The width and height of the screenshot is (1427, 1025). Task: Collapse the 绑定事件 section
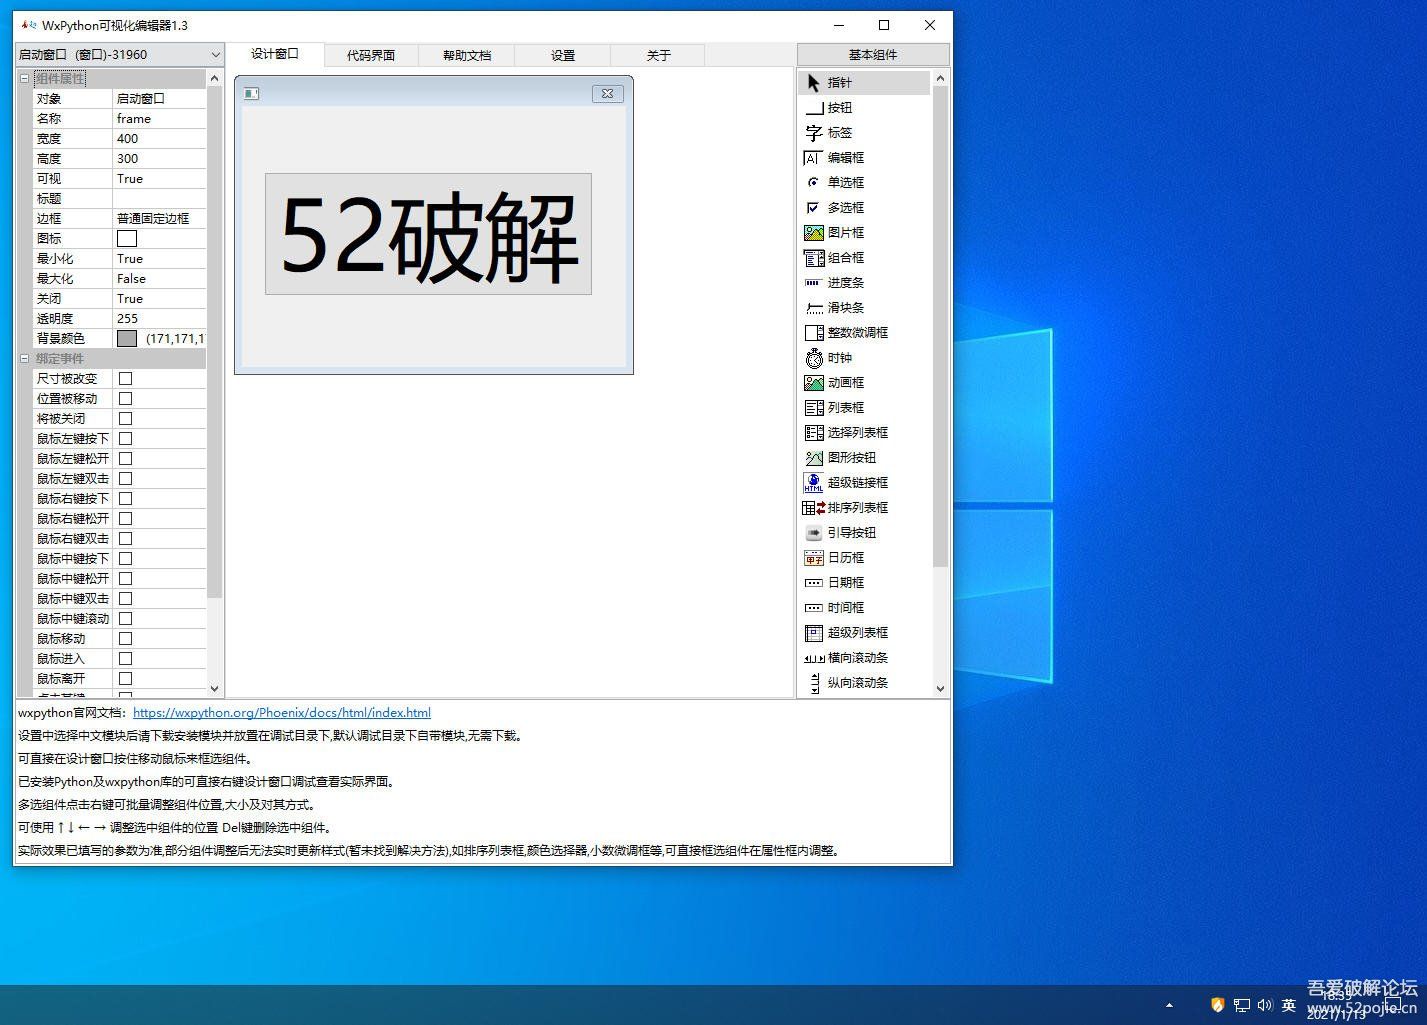pos(24,359)
